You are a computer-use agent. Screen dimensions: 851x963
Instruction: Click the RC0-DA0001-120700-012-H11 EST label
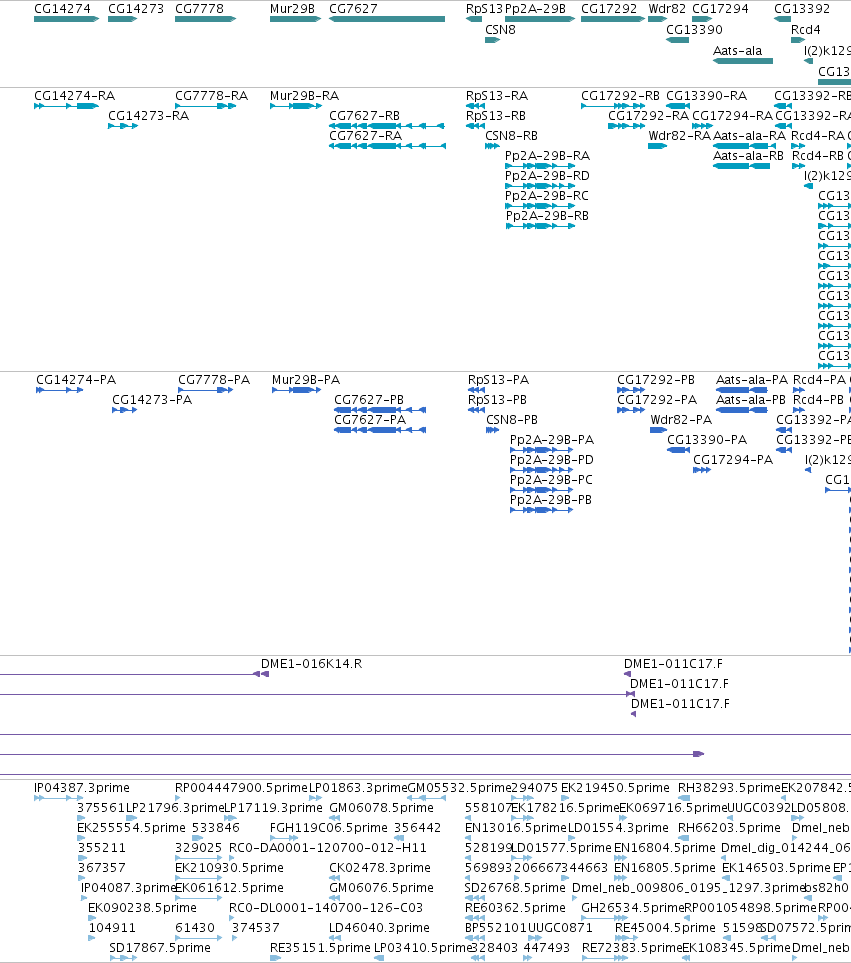coord(327,848)
